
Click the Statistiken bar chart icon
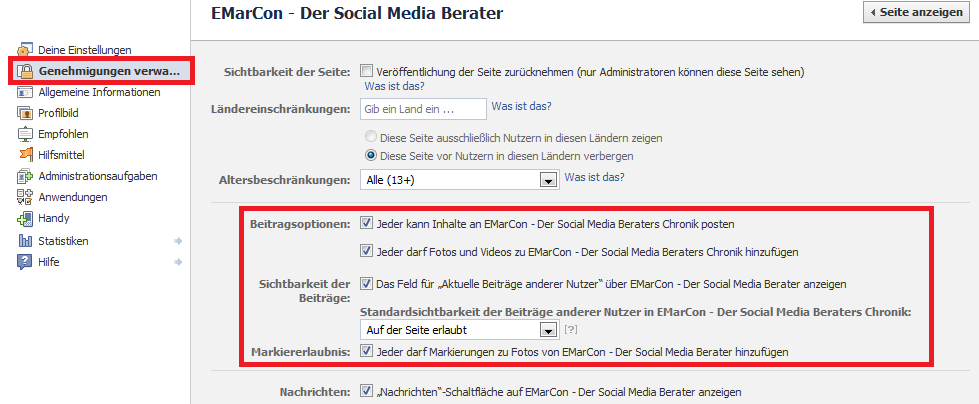point(24,240)
